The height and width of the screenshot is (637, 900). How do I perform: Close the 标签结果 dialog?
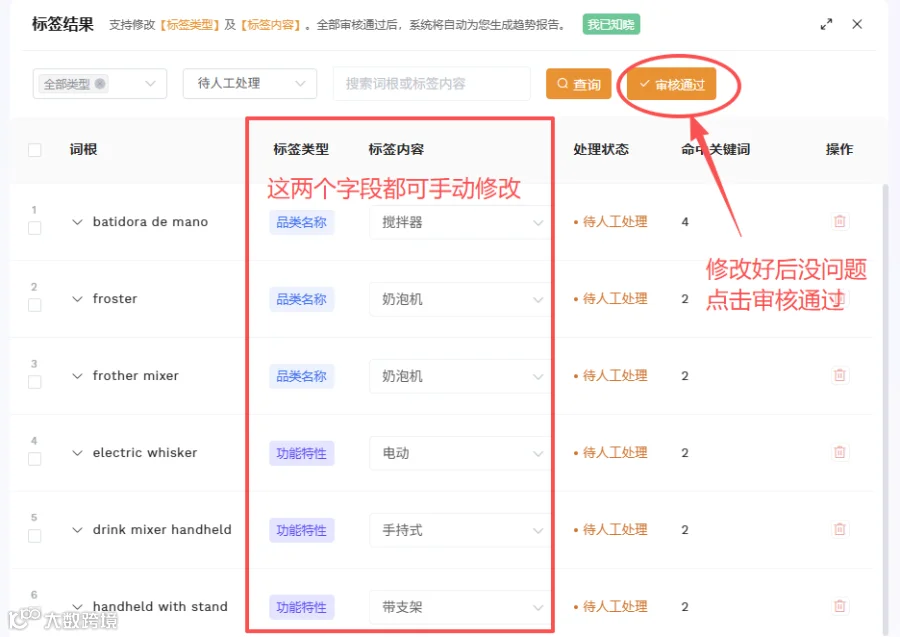point(857,24)
